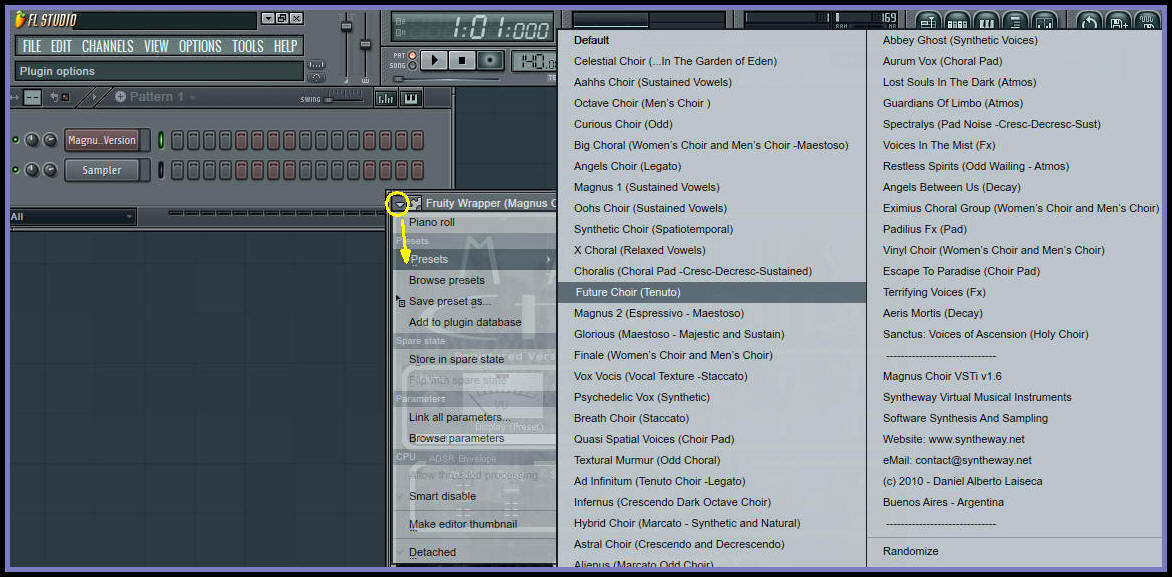Open the All channel filter dropdown

click(73, 217)
